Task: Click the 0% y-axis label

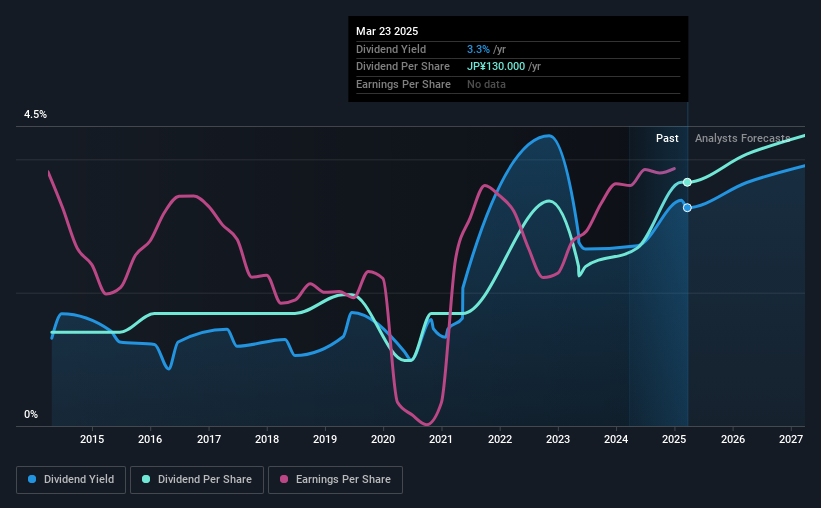Action: coord(31,414)
